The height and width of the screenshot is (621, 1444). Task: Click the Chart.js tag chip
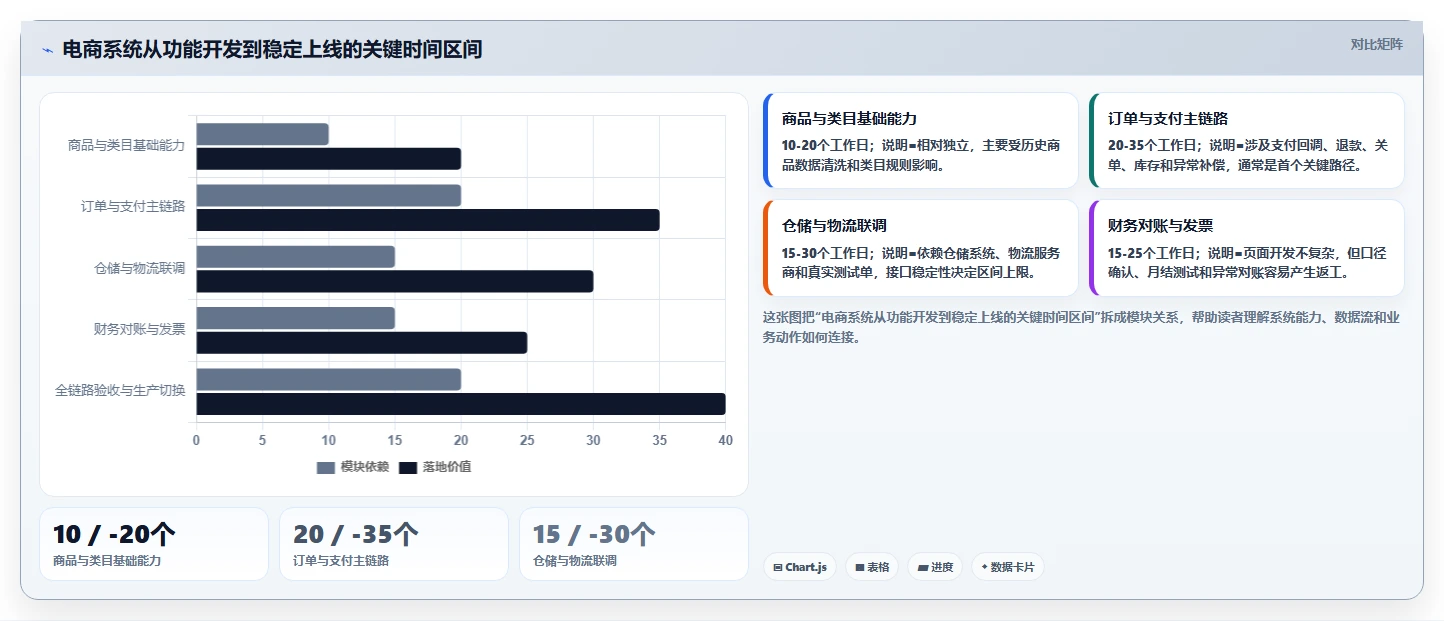tap(800, 567)
